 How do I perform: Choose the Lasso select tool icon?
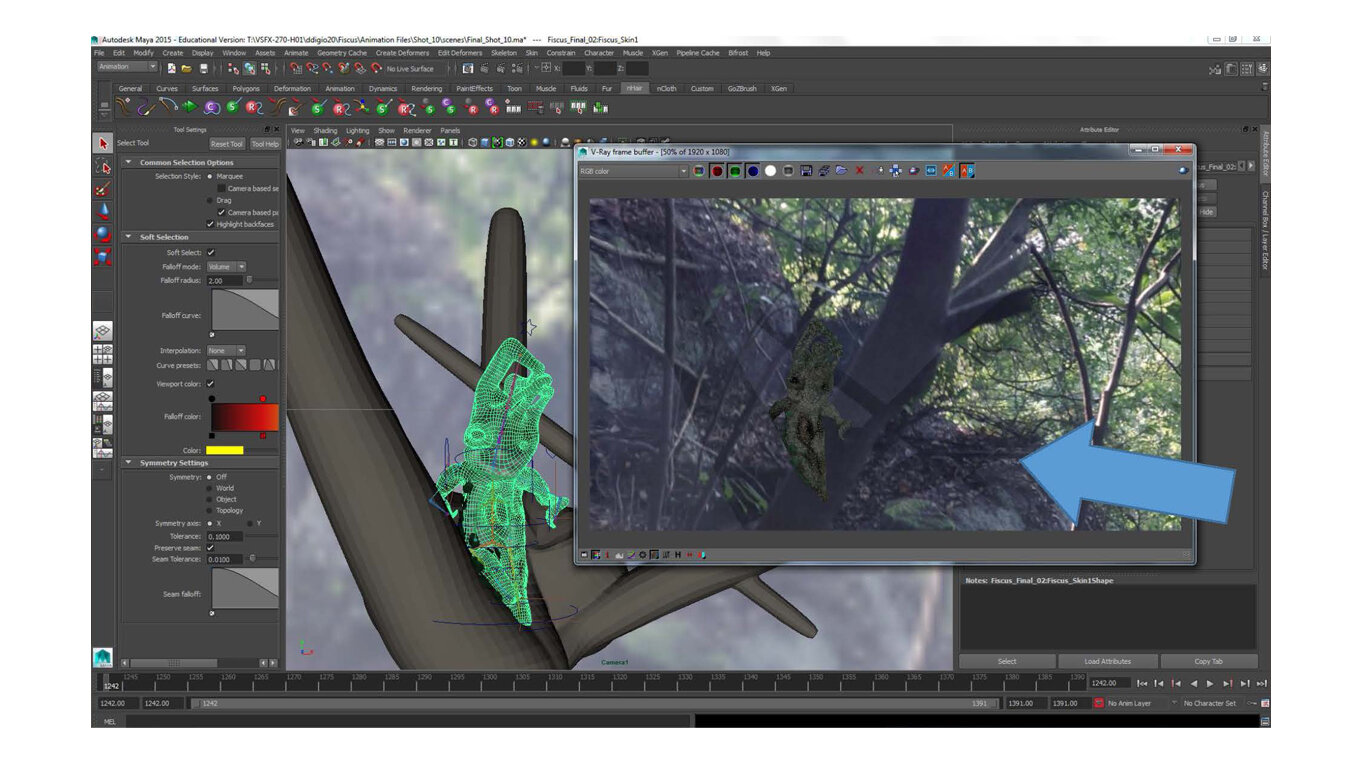click(x=103, y=167)
